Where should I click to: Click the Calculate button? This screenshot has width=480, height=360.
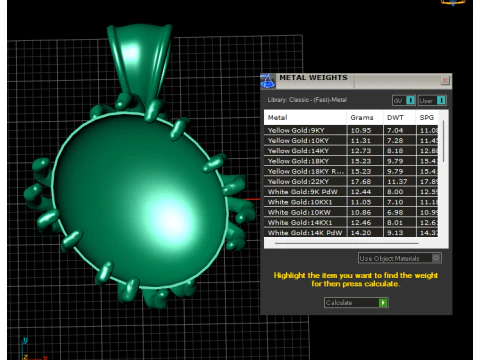(356, 303)
